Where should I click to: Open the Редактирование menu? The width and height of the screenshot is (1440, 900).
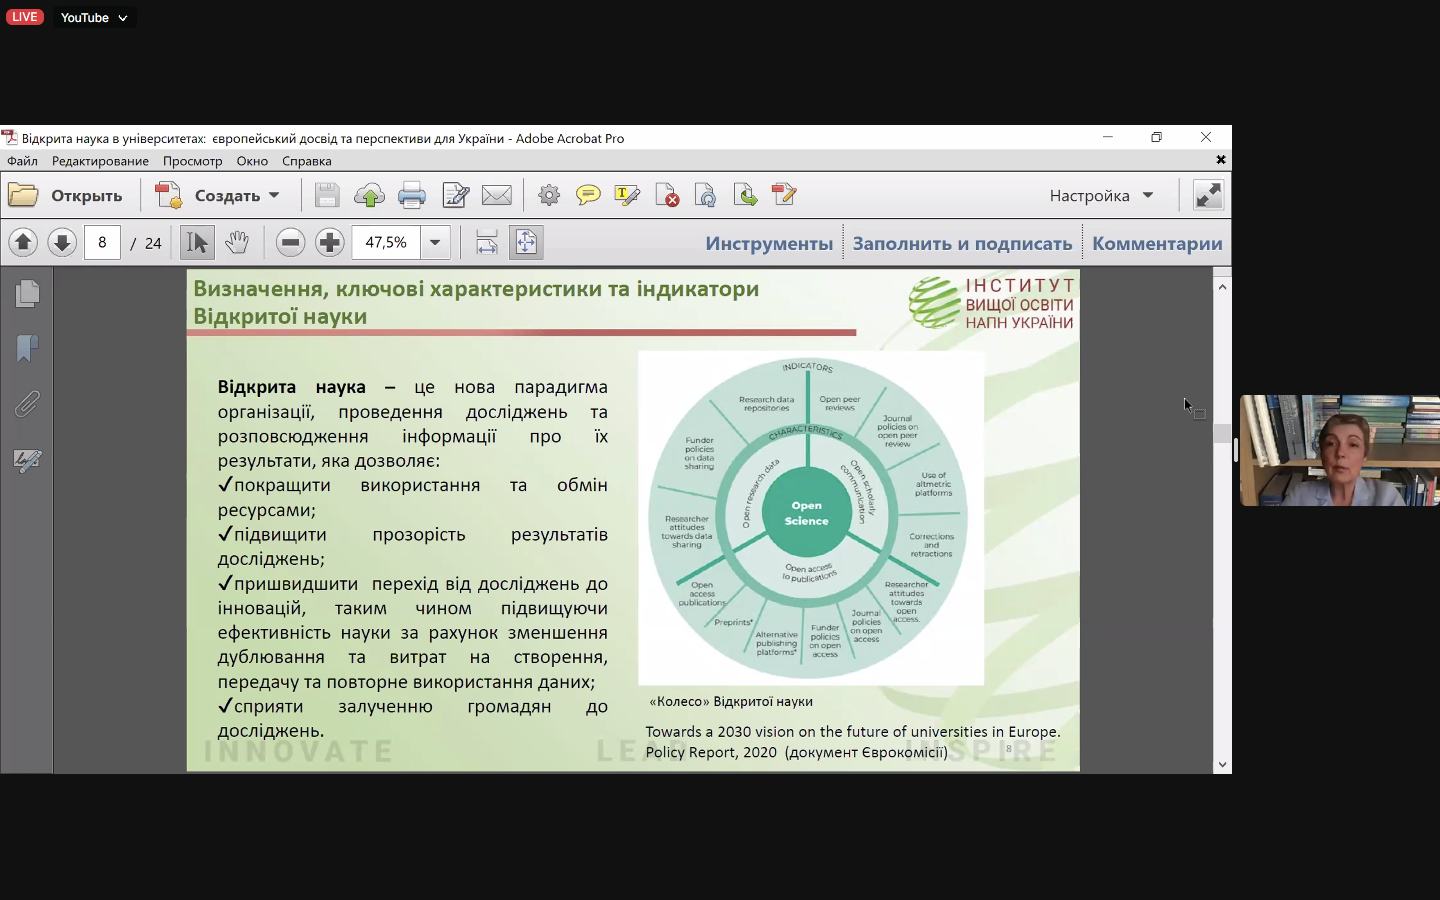100,161
